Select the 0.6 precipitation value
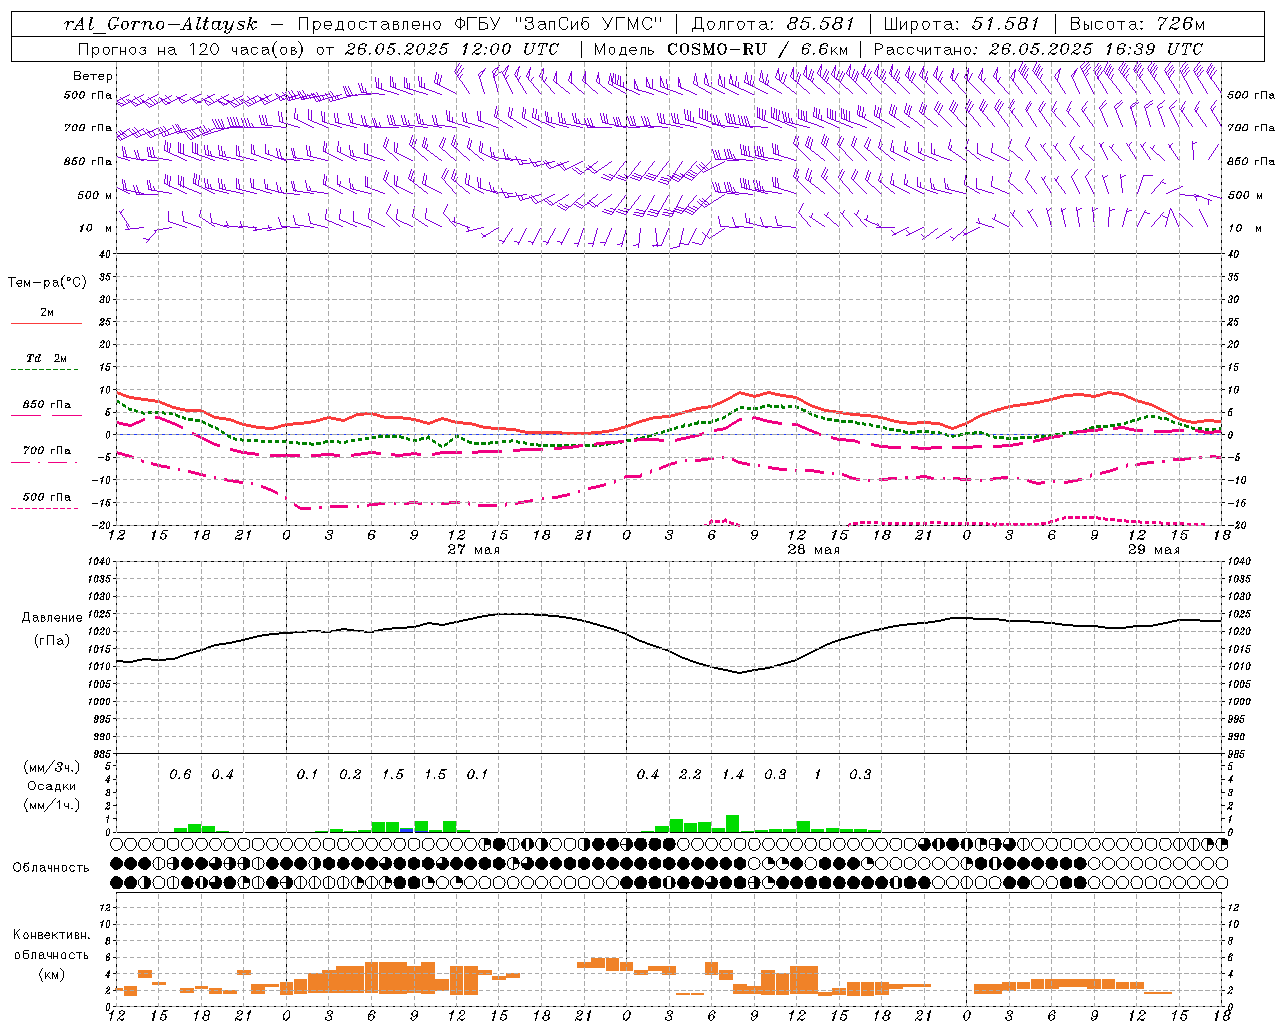The width and height of the screenshot is (1280, 1024). point(180,774)
